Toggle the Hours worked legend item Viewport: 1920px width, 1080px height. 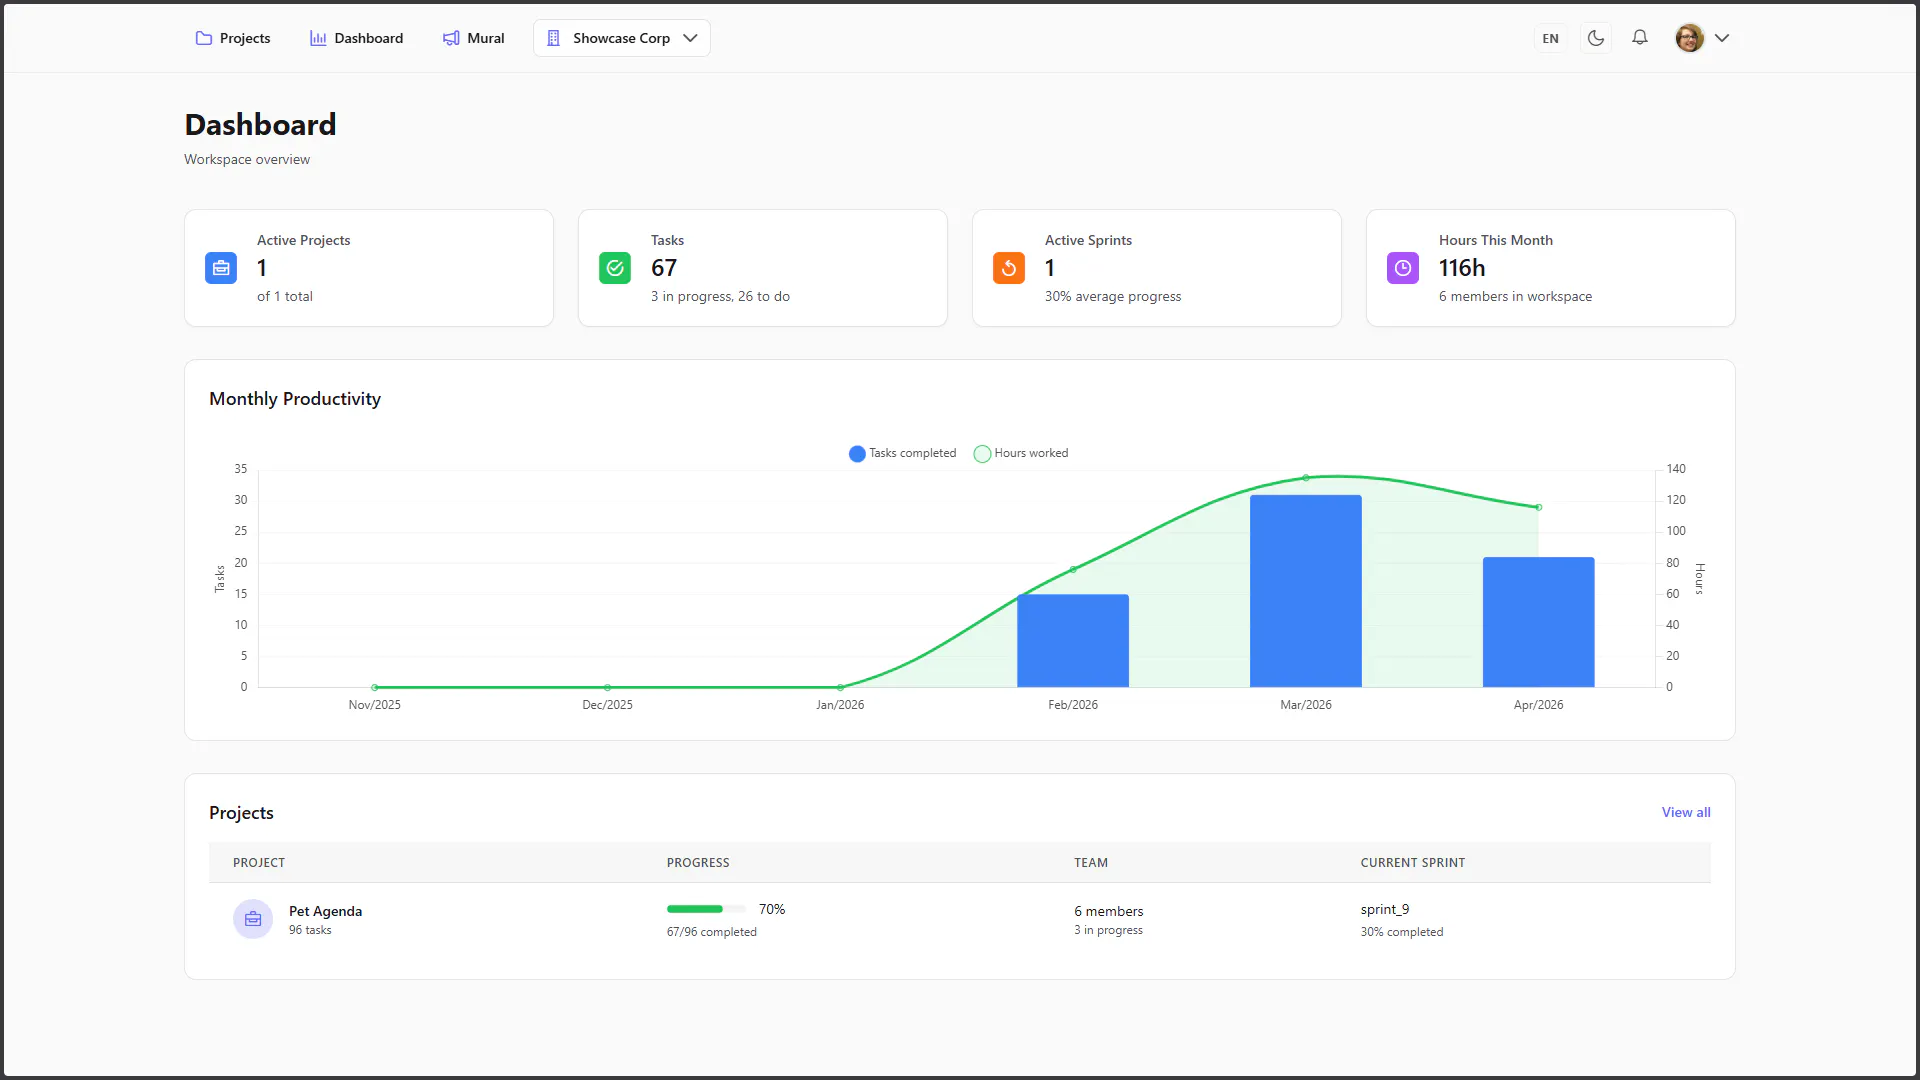(x=1021, y=453)
